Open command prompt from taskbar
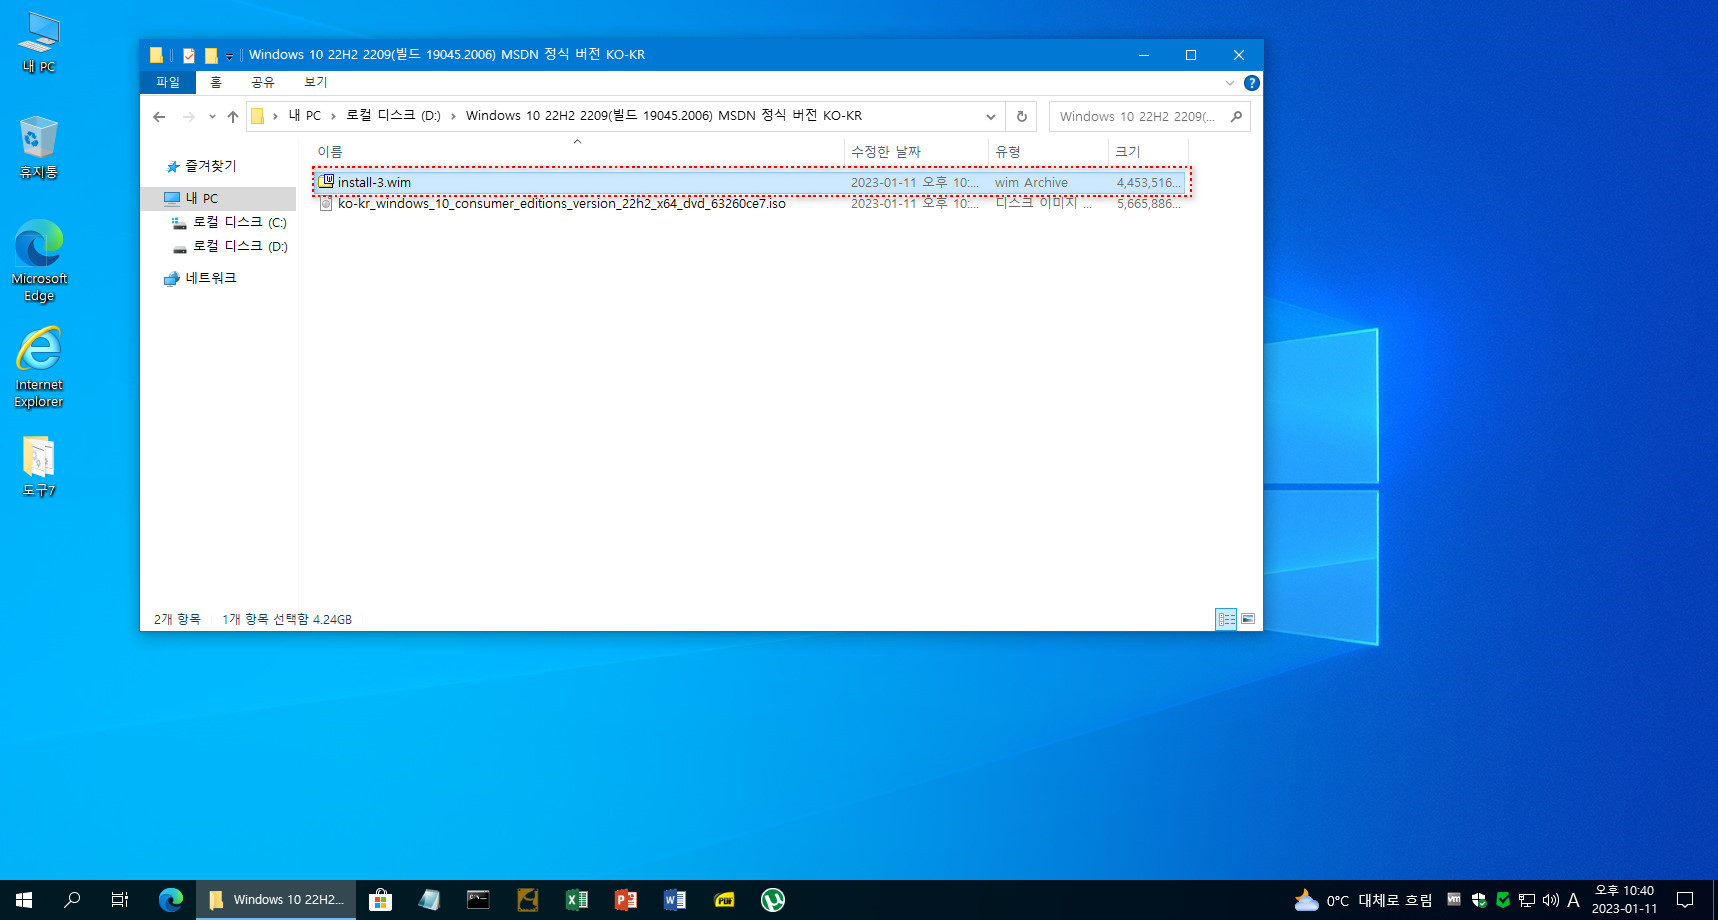Screen dimensions: 1718x920 click(x=478, y=900)
